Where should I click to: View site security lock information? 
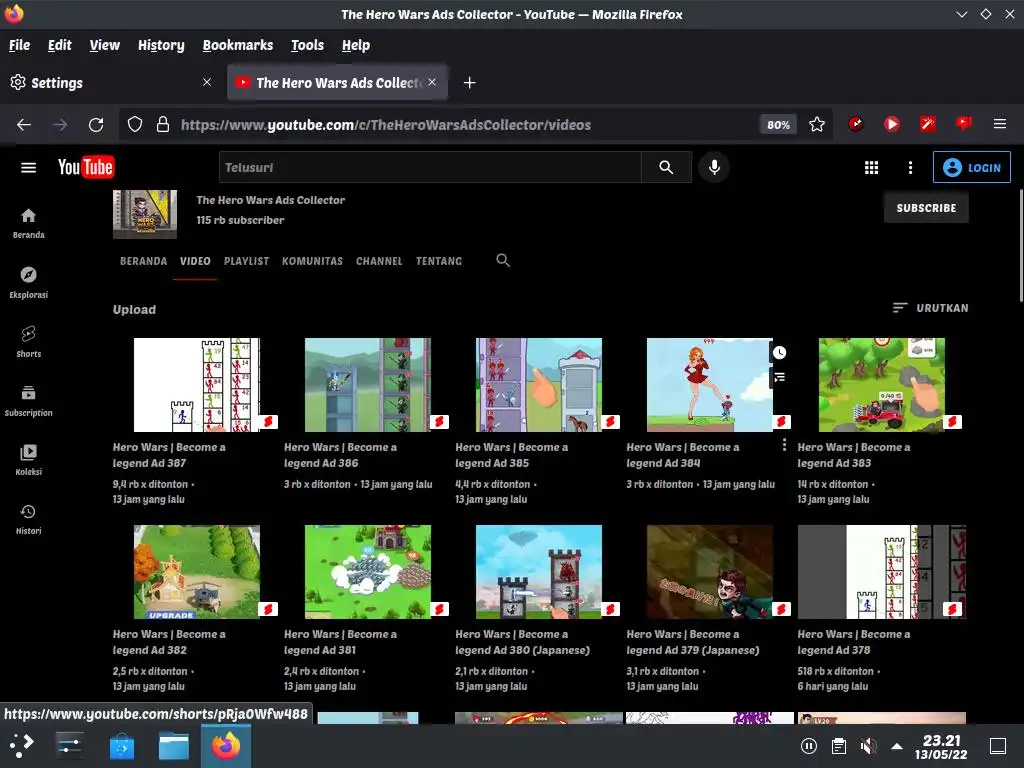click(163, 124)
